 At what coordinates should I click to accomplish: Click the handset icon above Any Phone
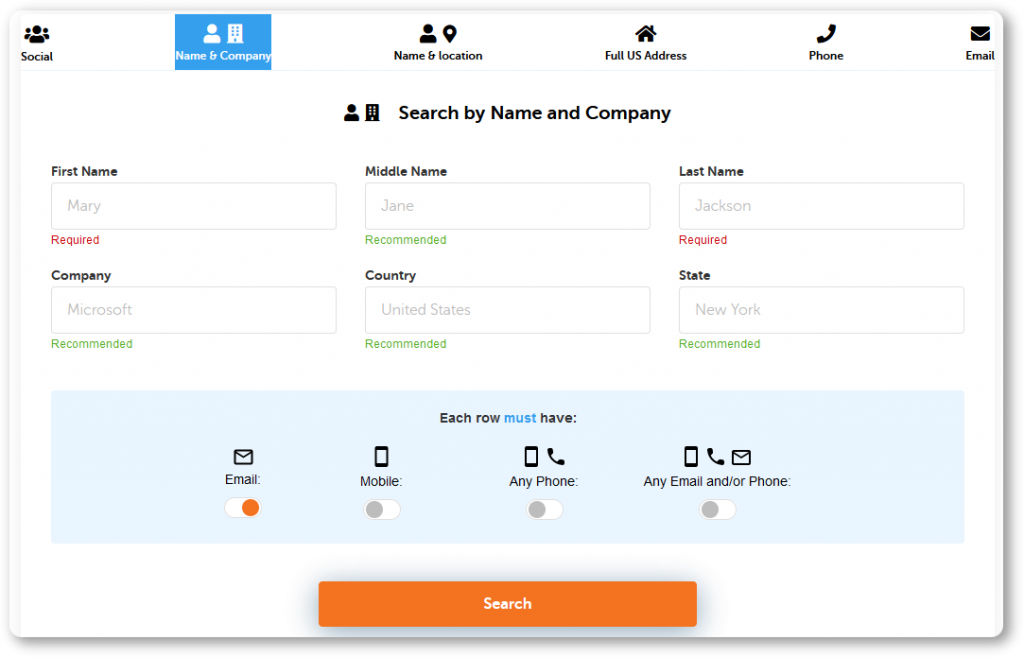(x=556, y=457)
